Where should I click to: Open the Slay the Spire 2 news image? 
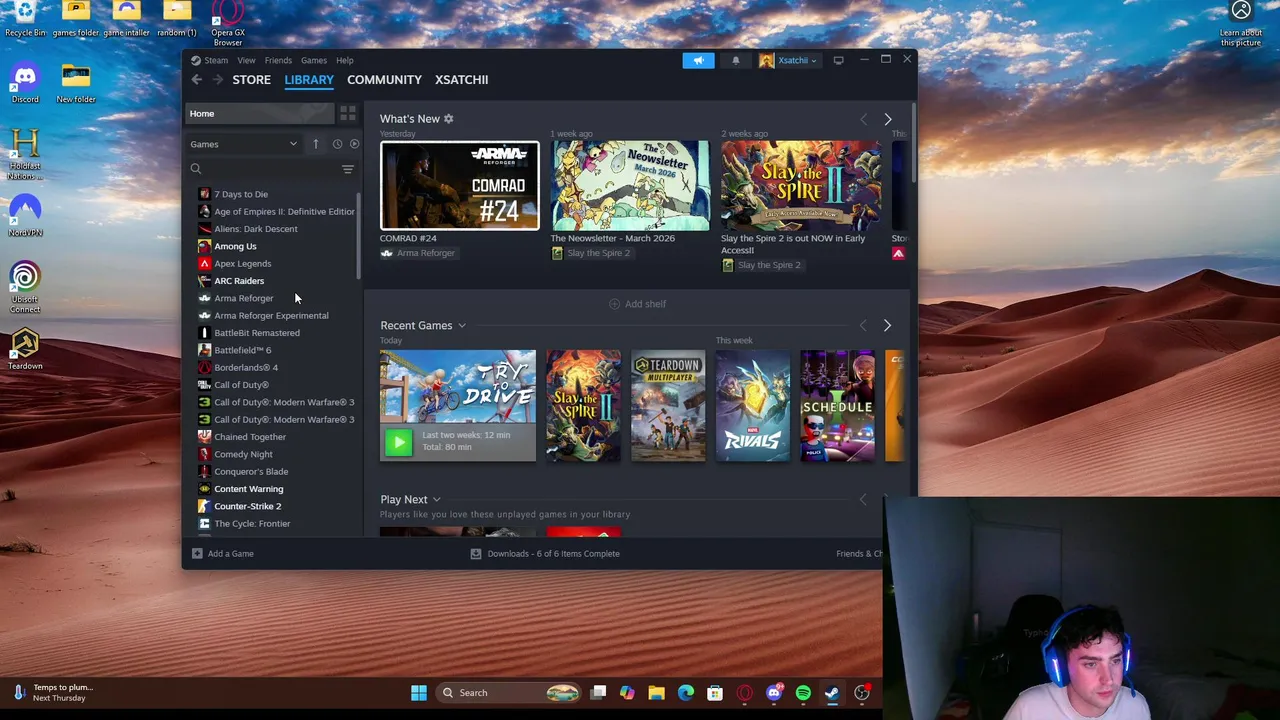[801, 186]
